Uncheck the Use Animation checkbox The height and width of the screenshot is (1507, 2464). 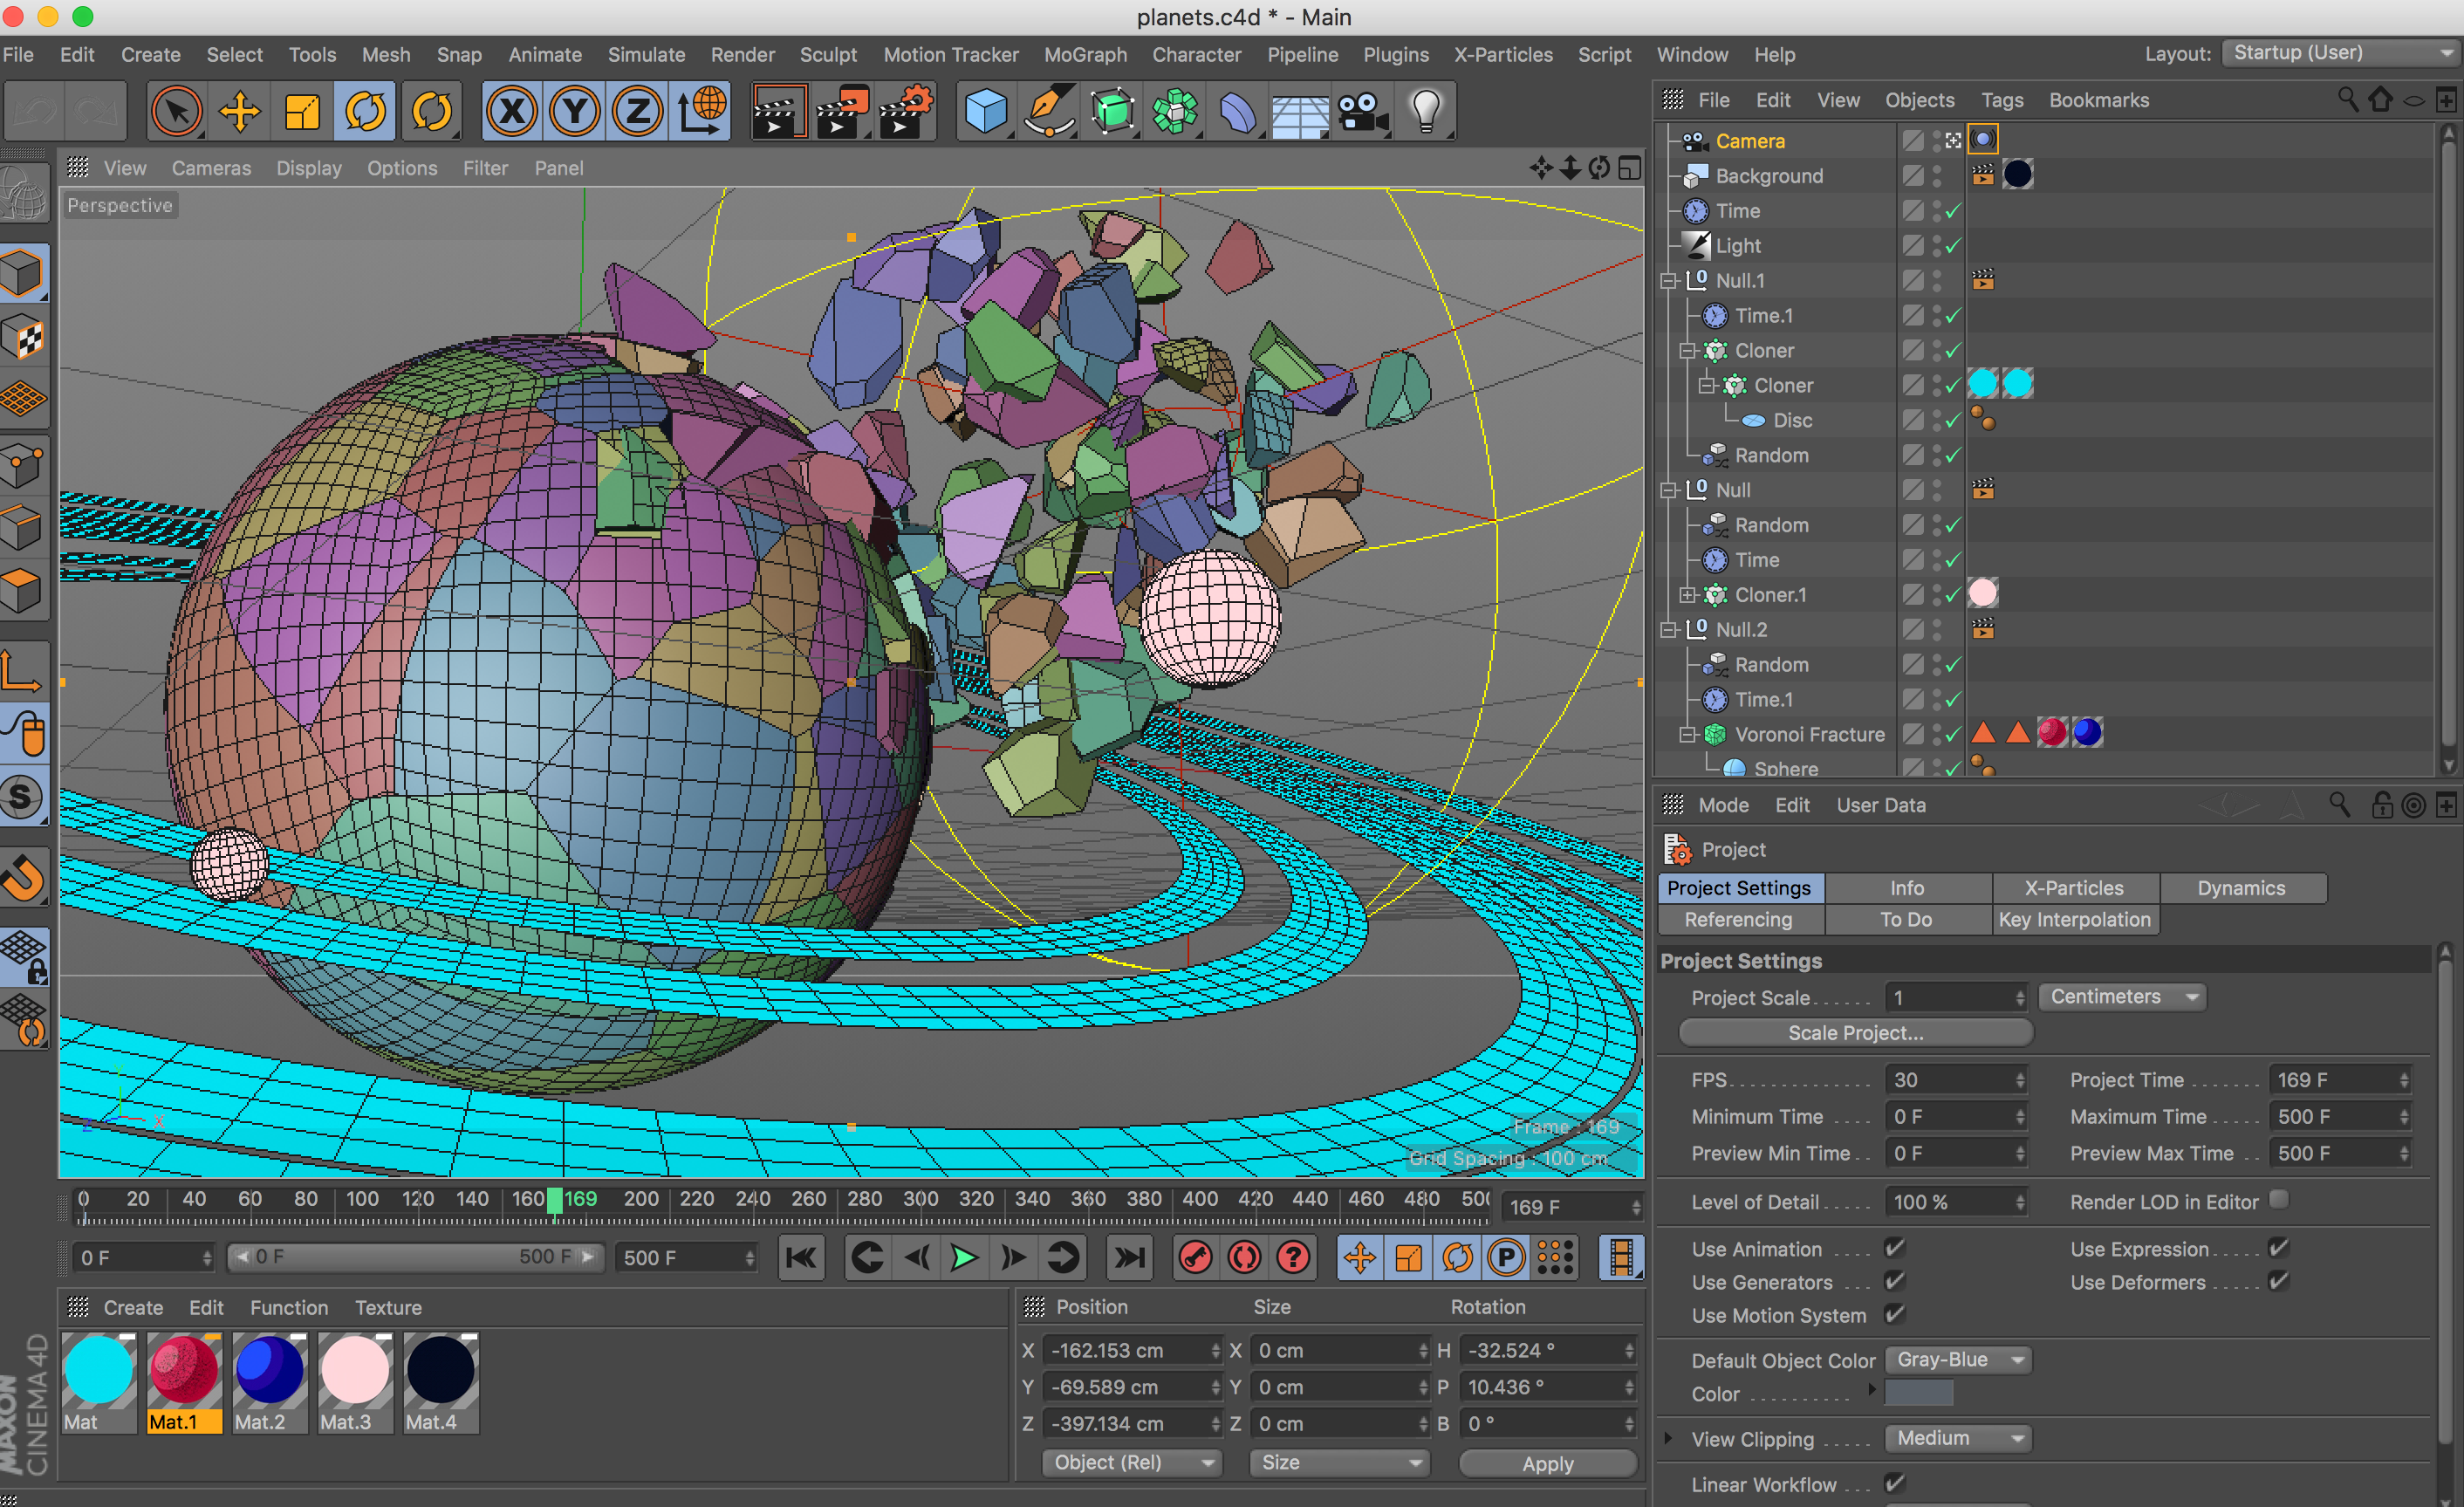point(1894,1248)
